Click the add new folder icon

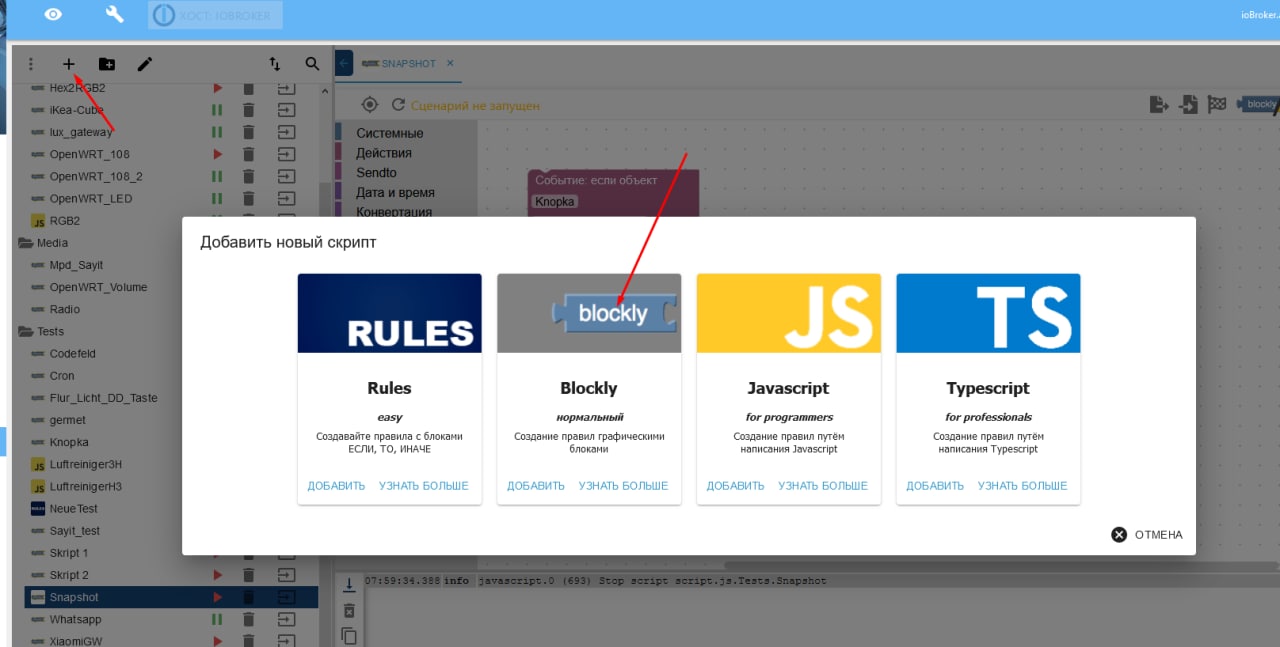coord(107,64)
